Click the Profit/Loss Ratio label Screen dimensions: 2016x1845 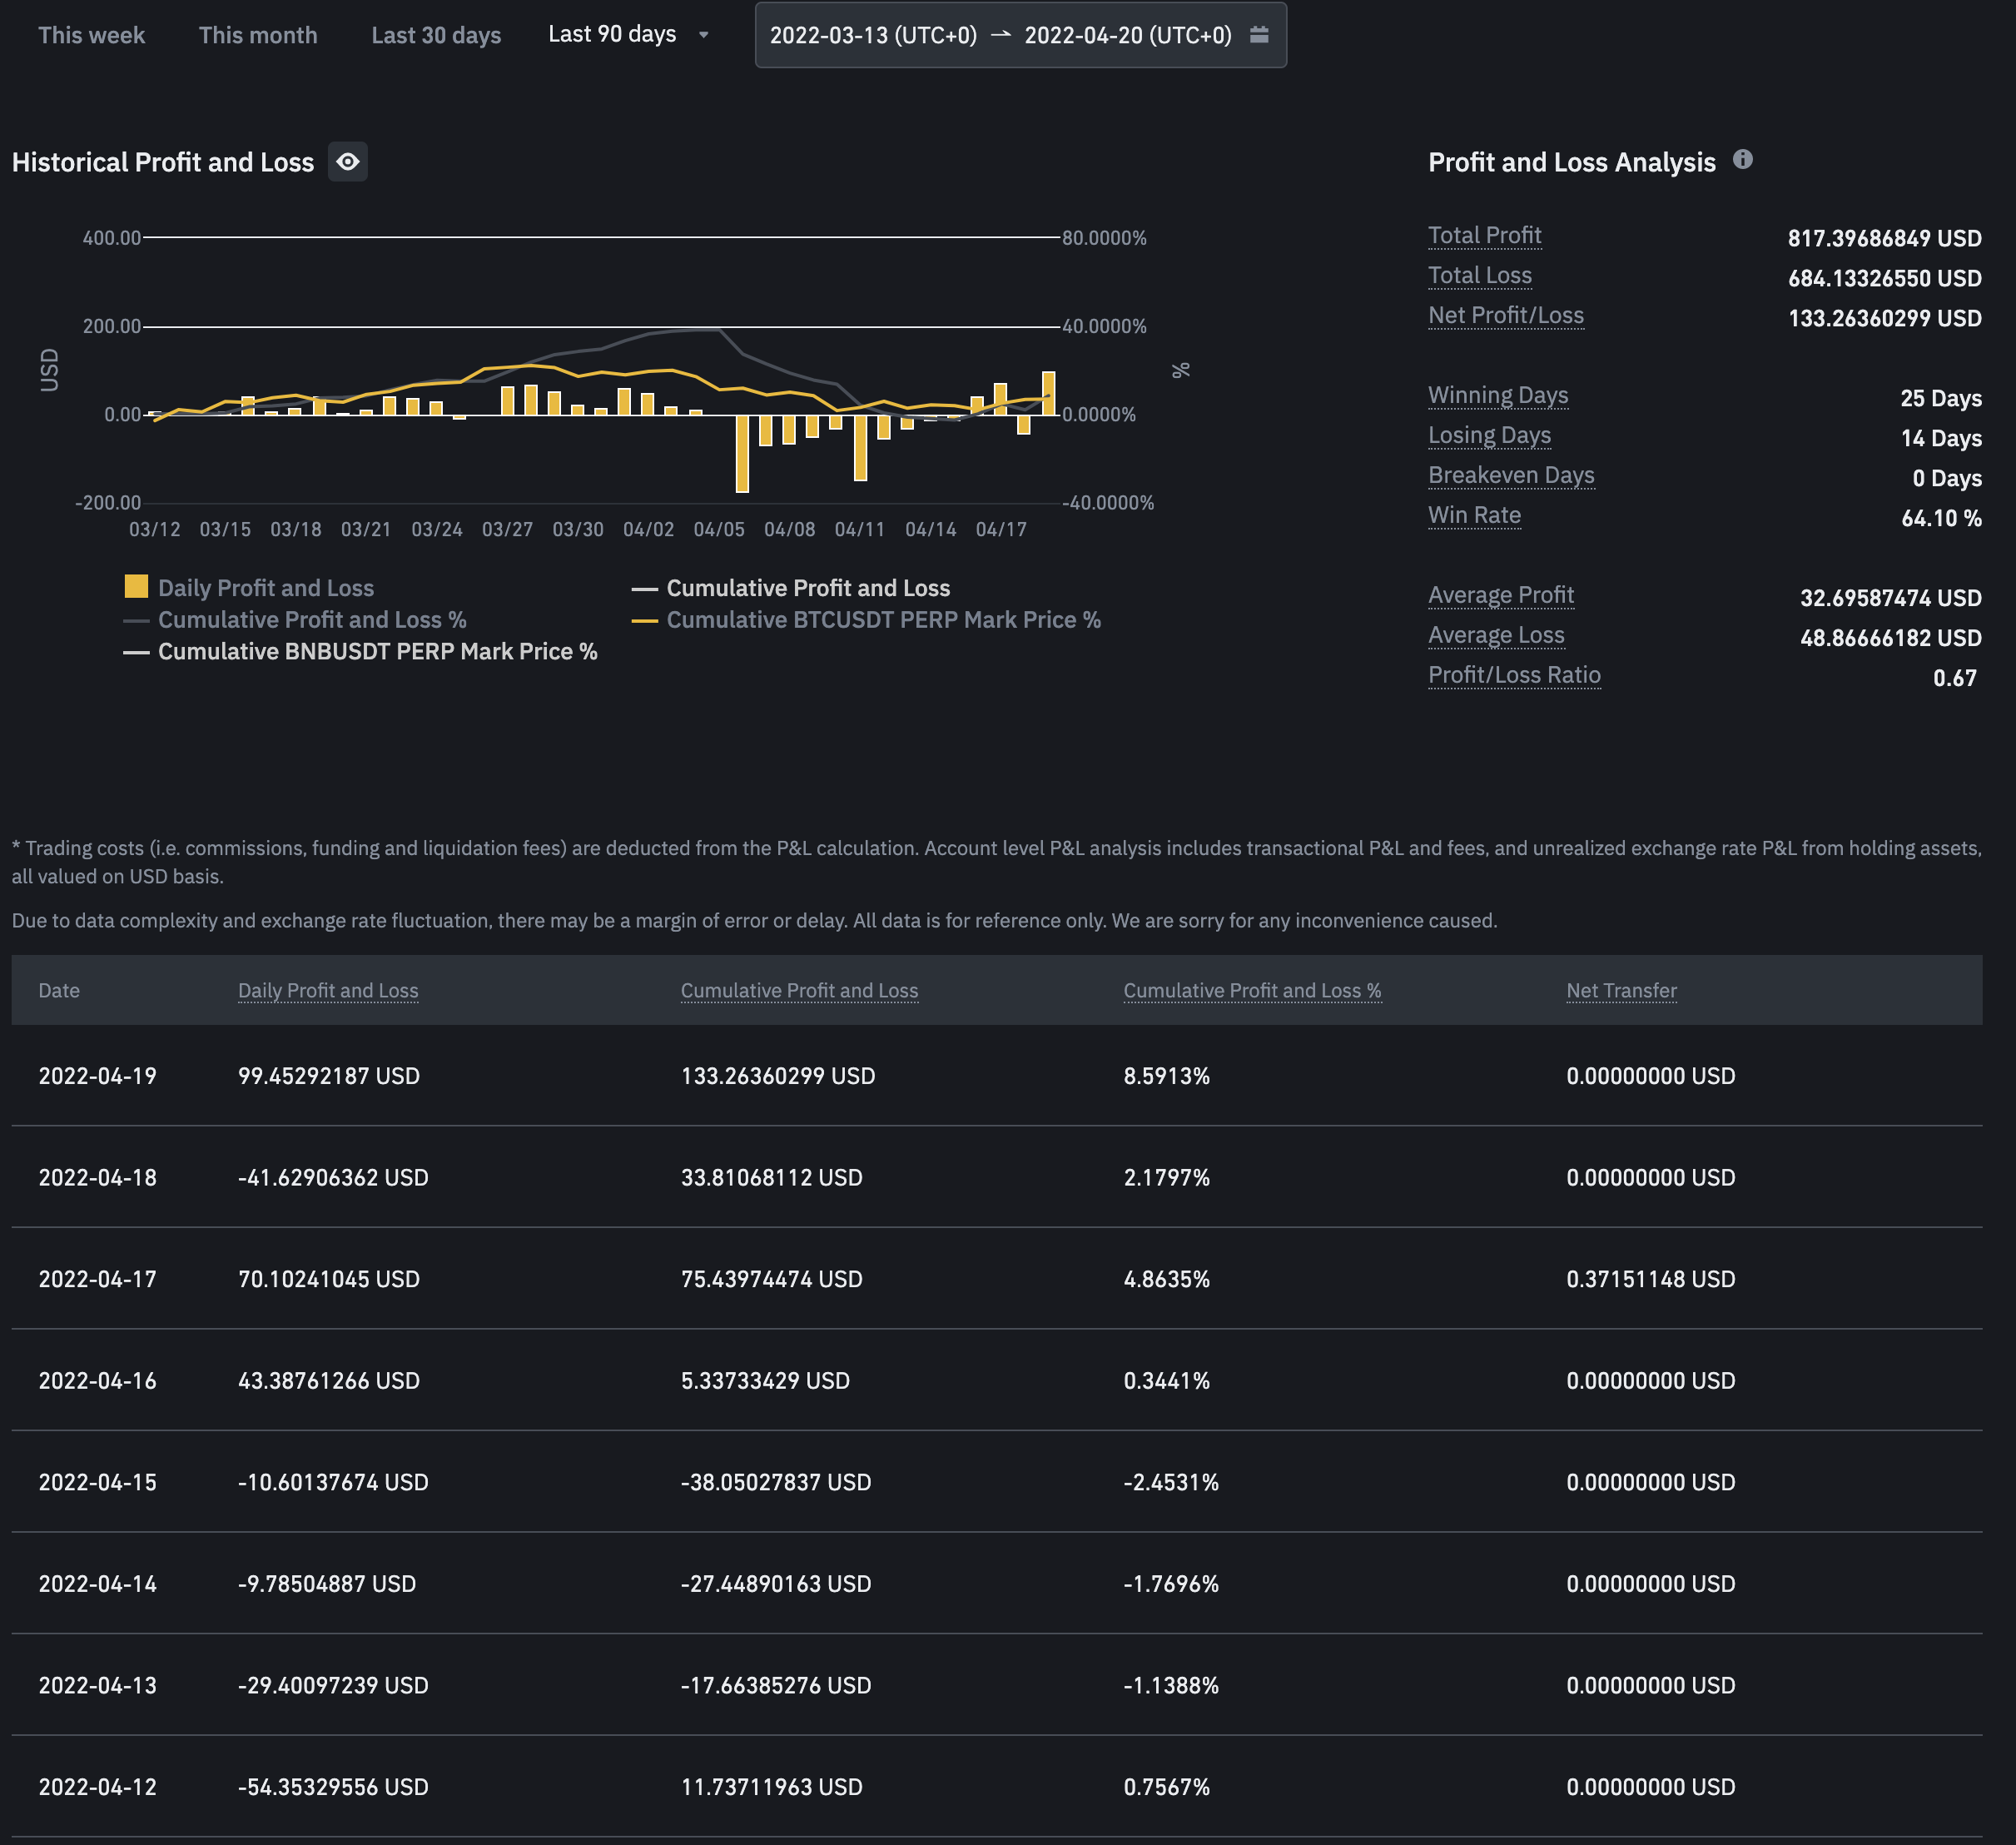click(1513, 675)
